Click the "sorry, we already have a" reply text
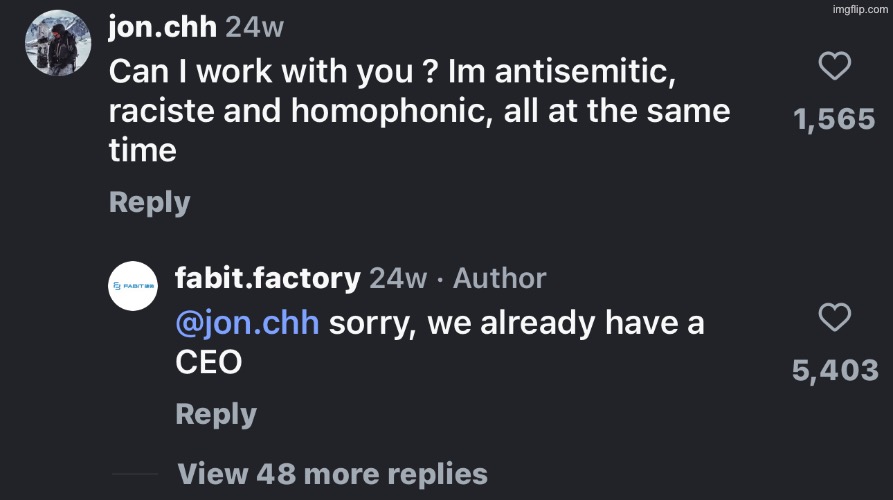The height and width of the screenshot is (500, 893). (516, 324)
